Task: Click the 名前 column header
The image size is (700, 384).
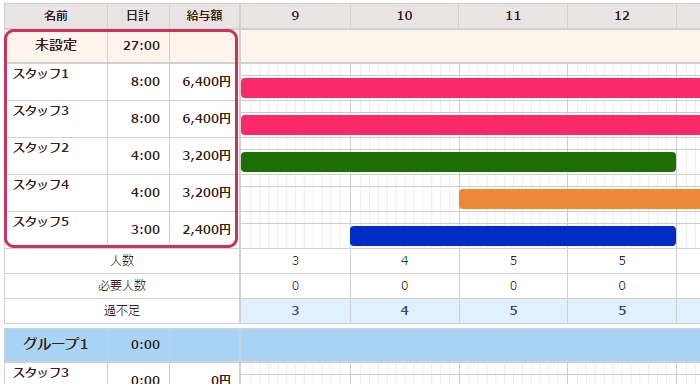Action: [56, 16]
